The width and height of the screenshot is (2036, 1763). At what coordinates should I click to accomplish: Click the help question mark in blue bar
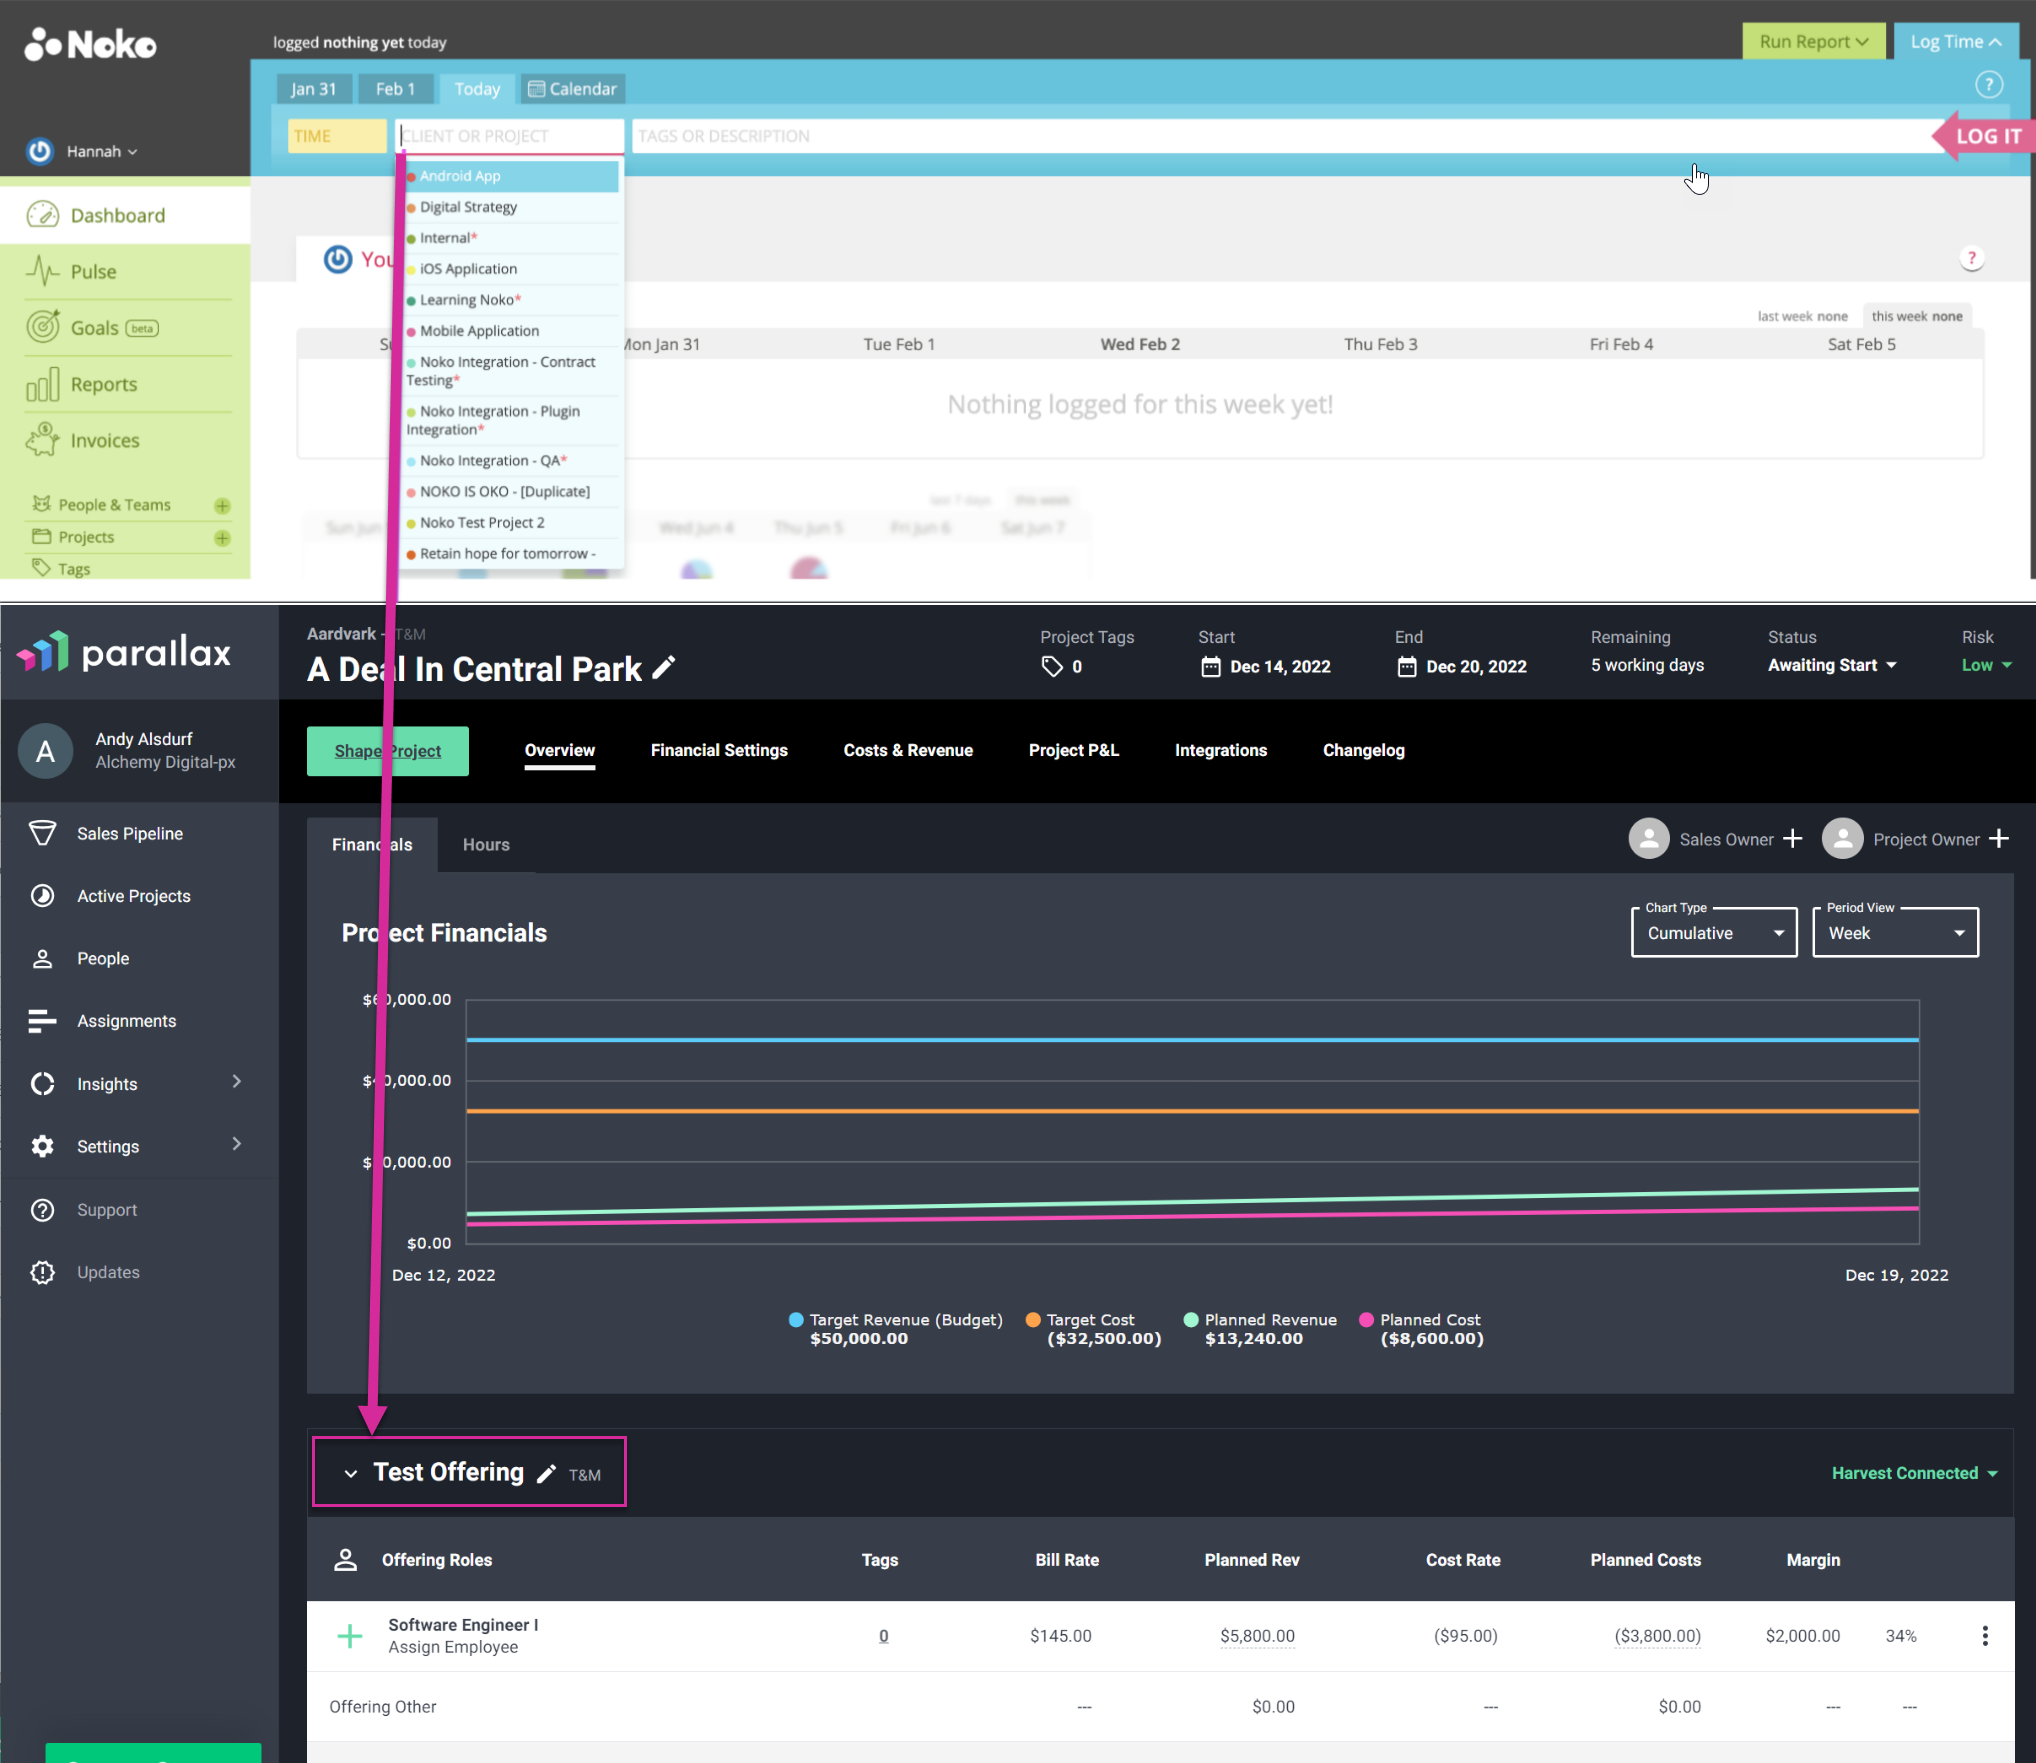1988,85
